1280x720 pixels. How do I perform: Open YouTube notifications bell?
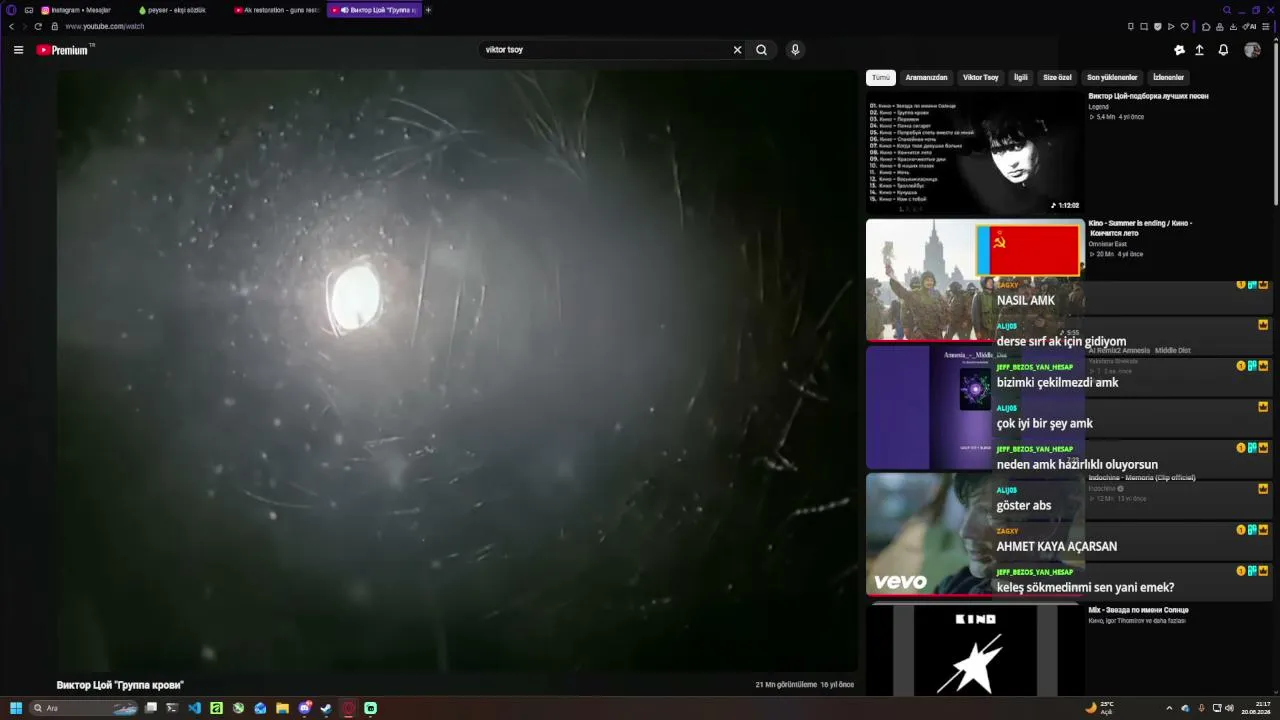click(1223, 50)
